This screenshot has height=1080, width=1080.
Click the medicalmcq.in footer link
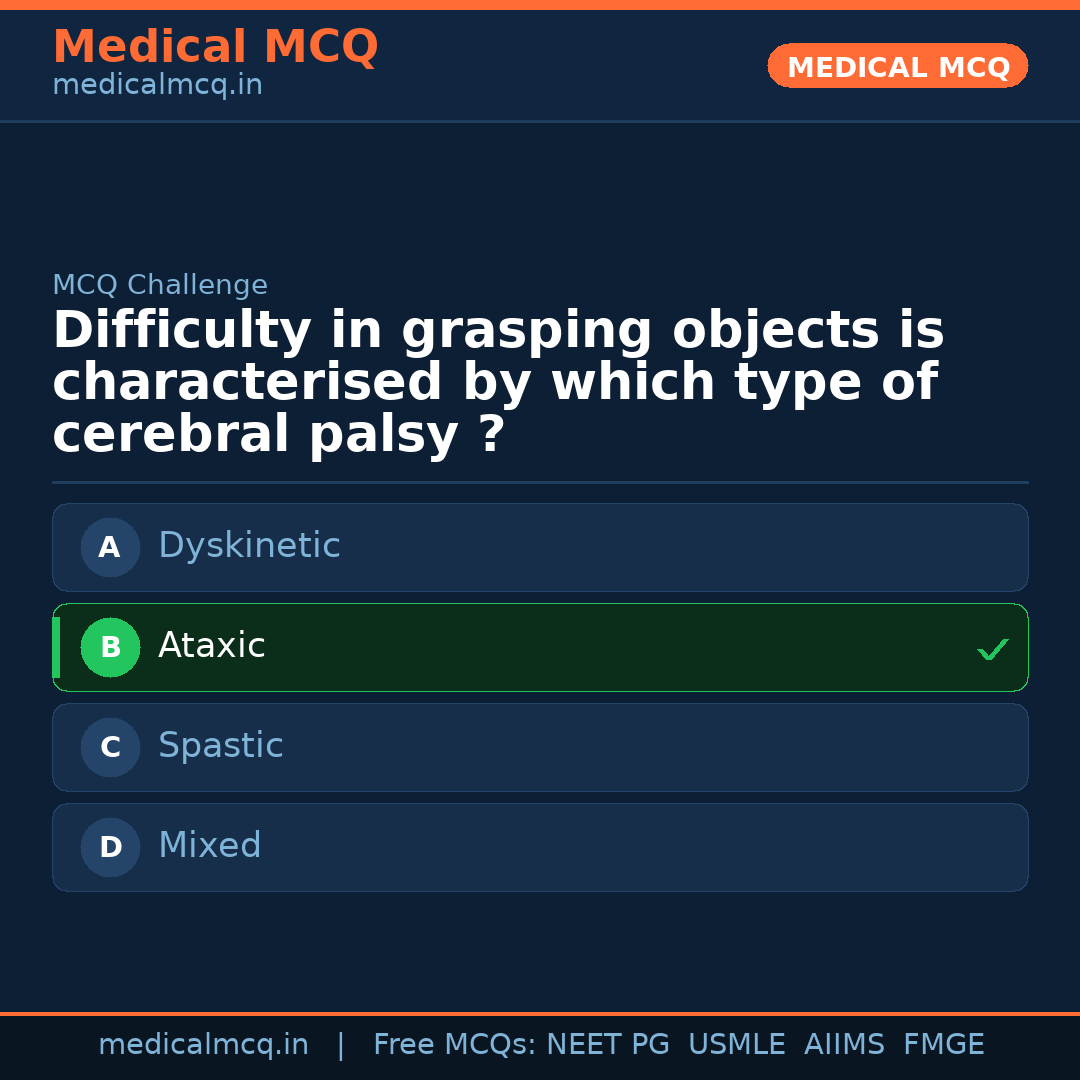tap(204, 1044)
